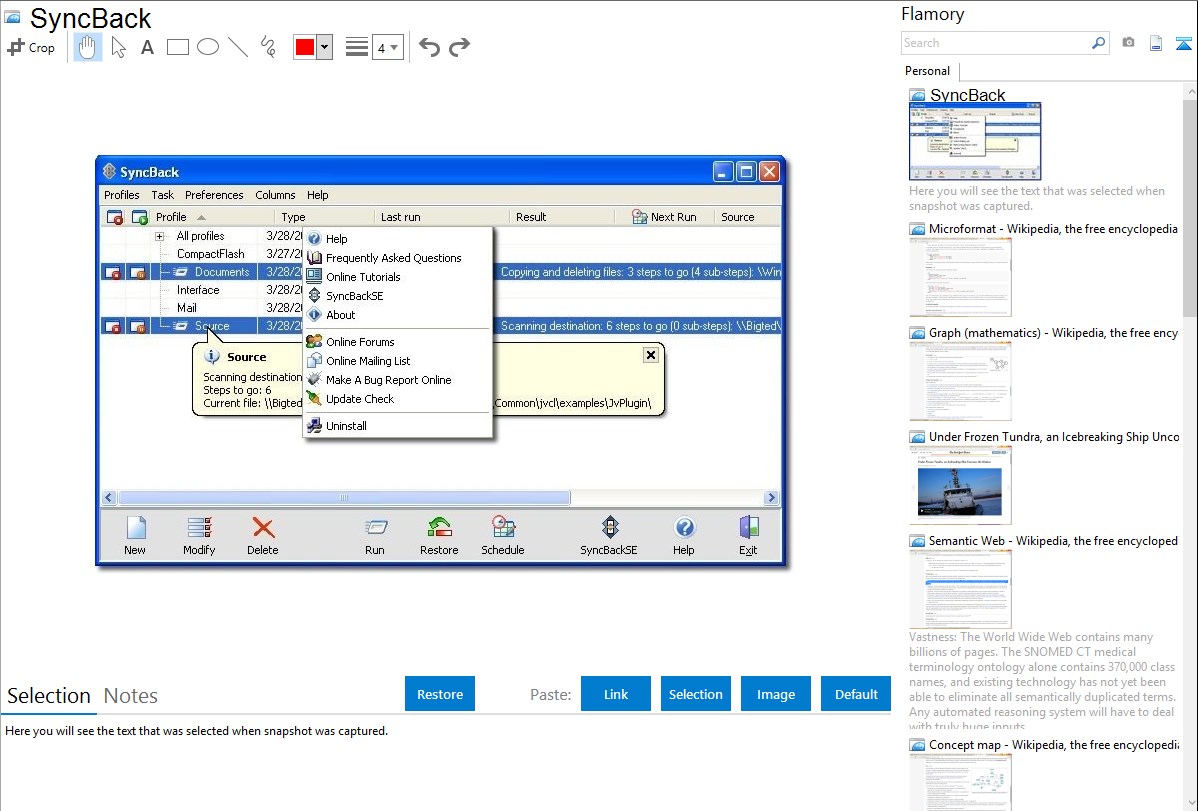1198x811 pixels.
Task: Click the Schedule icon in SyncBack toolbar
Action: [503, 527]
